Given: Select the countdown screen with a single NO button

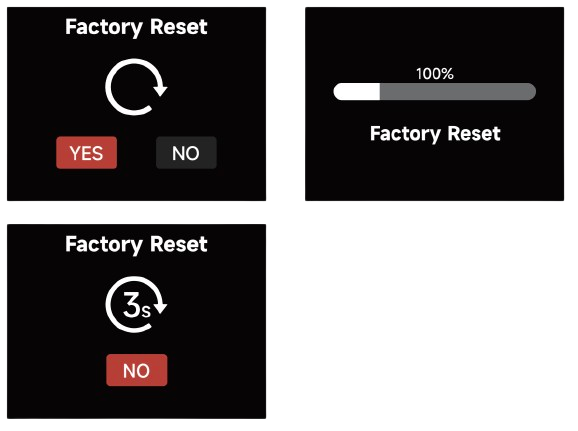Looking at the screenshot, I should click(x=136, y=321).
